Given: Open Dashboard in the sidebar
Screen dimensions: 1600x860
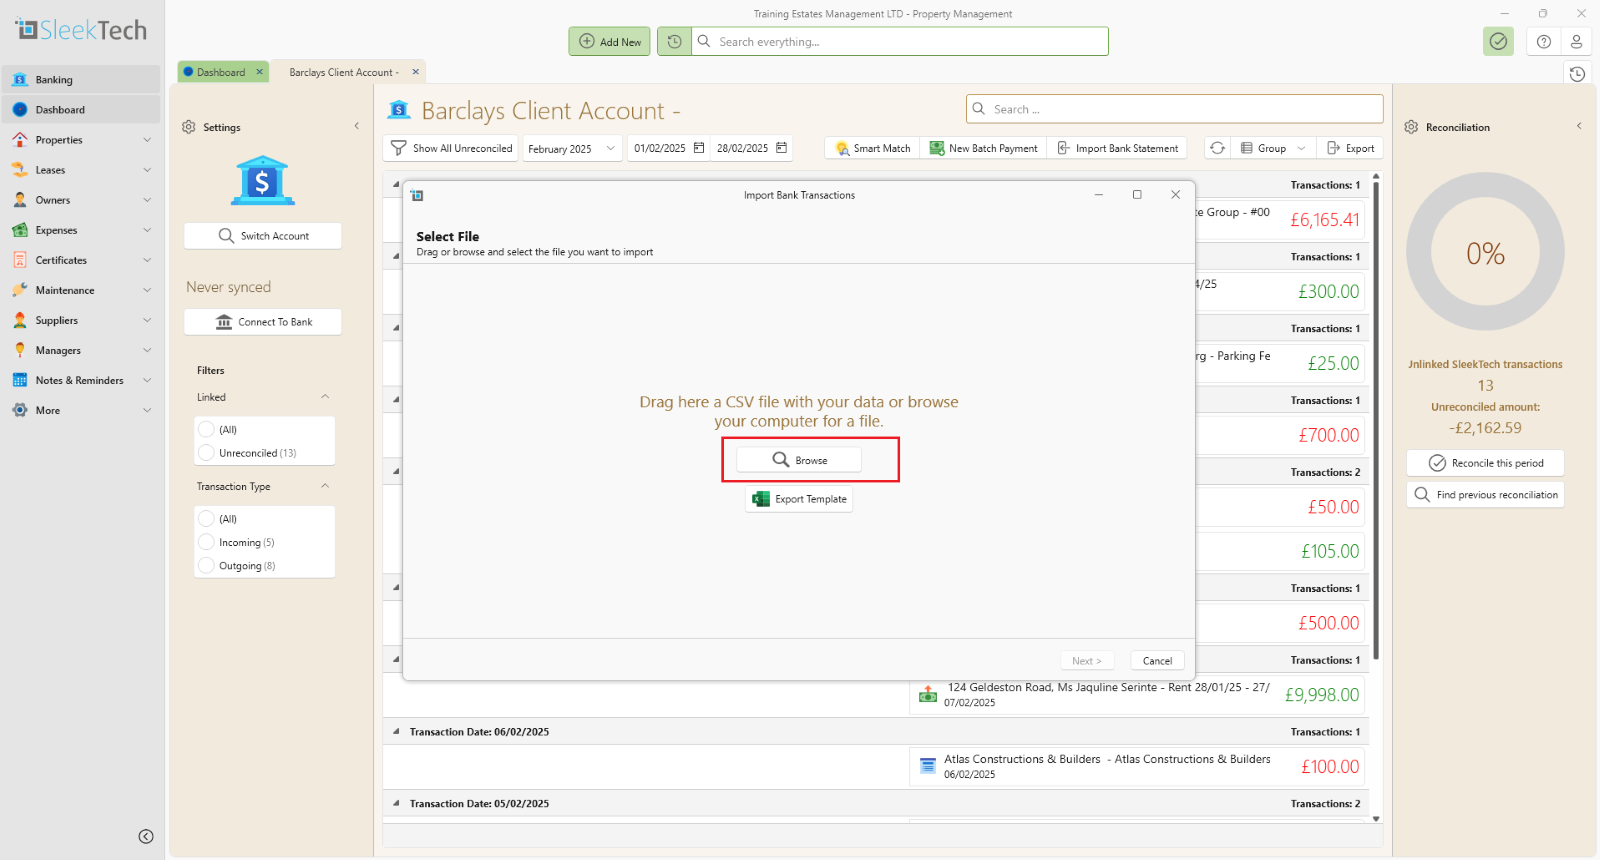Looking at the screenshot, I should click(x=81, y=110).
